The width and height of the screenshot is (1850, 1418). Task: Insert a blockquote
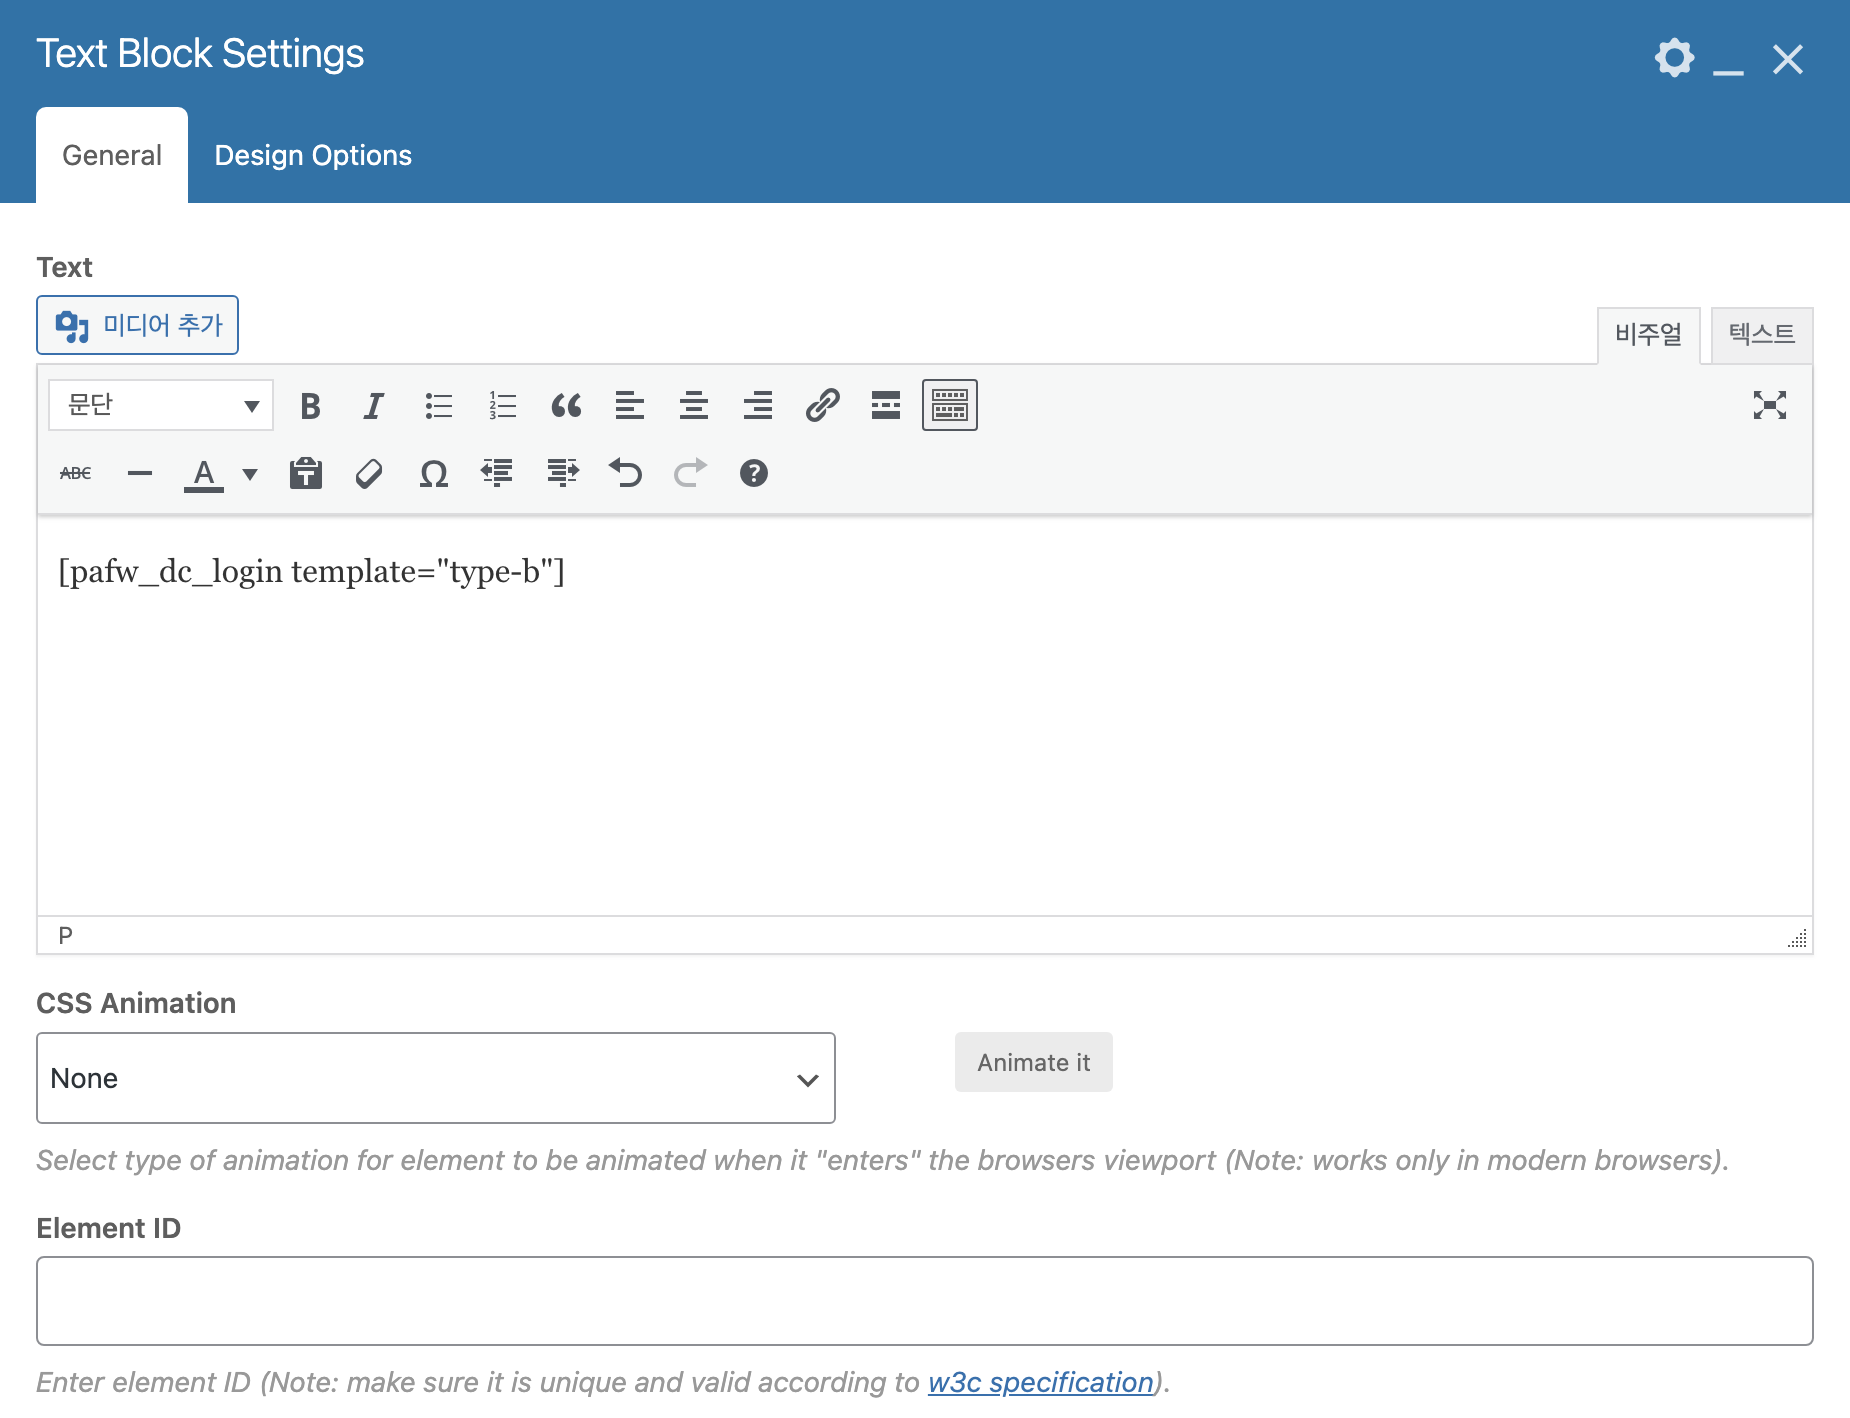566,406
